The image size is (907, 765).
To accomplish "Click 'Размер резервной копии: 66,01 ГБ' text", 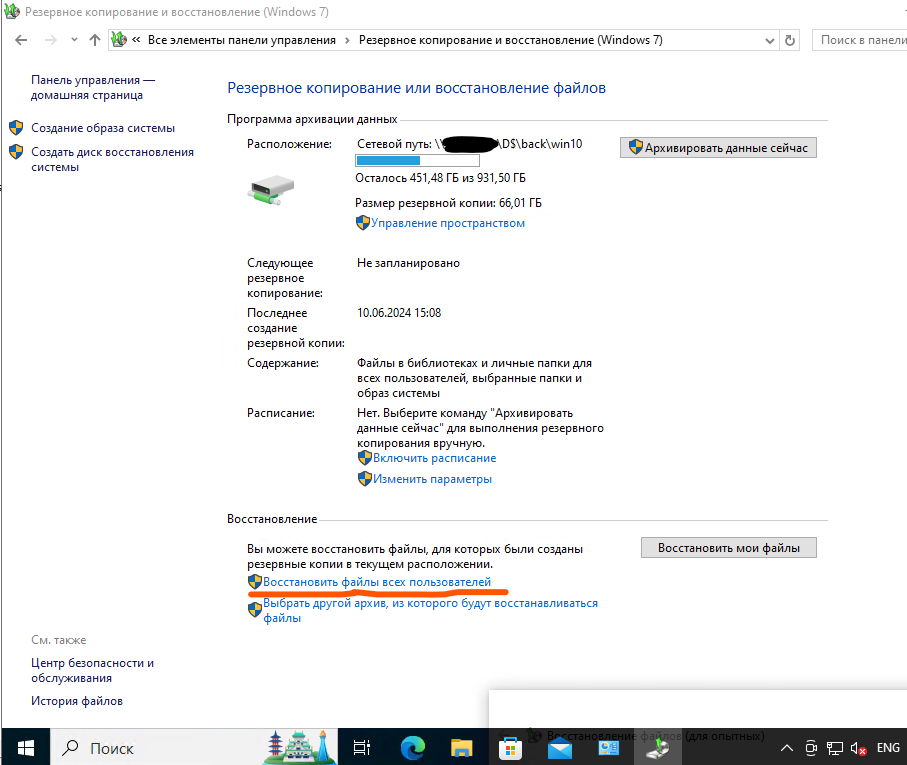I will (x=448, y=203).
